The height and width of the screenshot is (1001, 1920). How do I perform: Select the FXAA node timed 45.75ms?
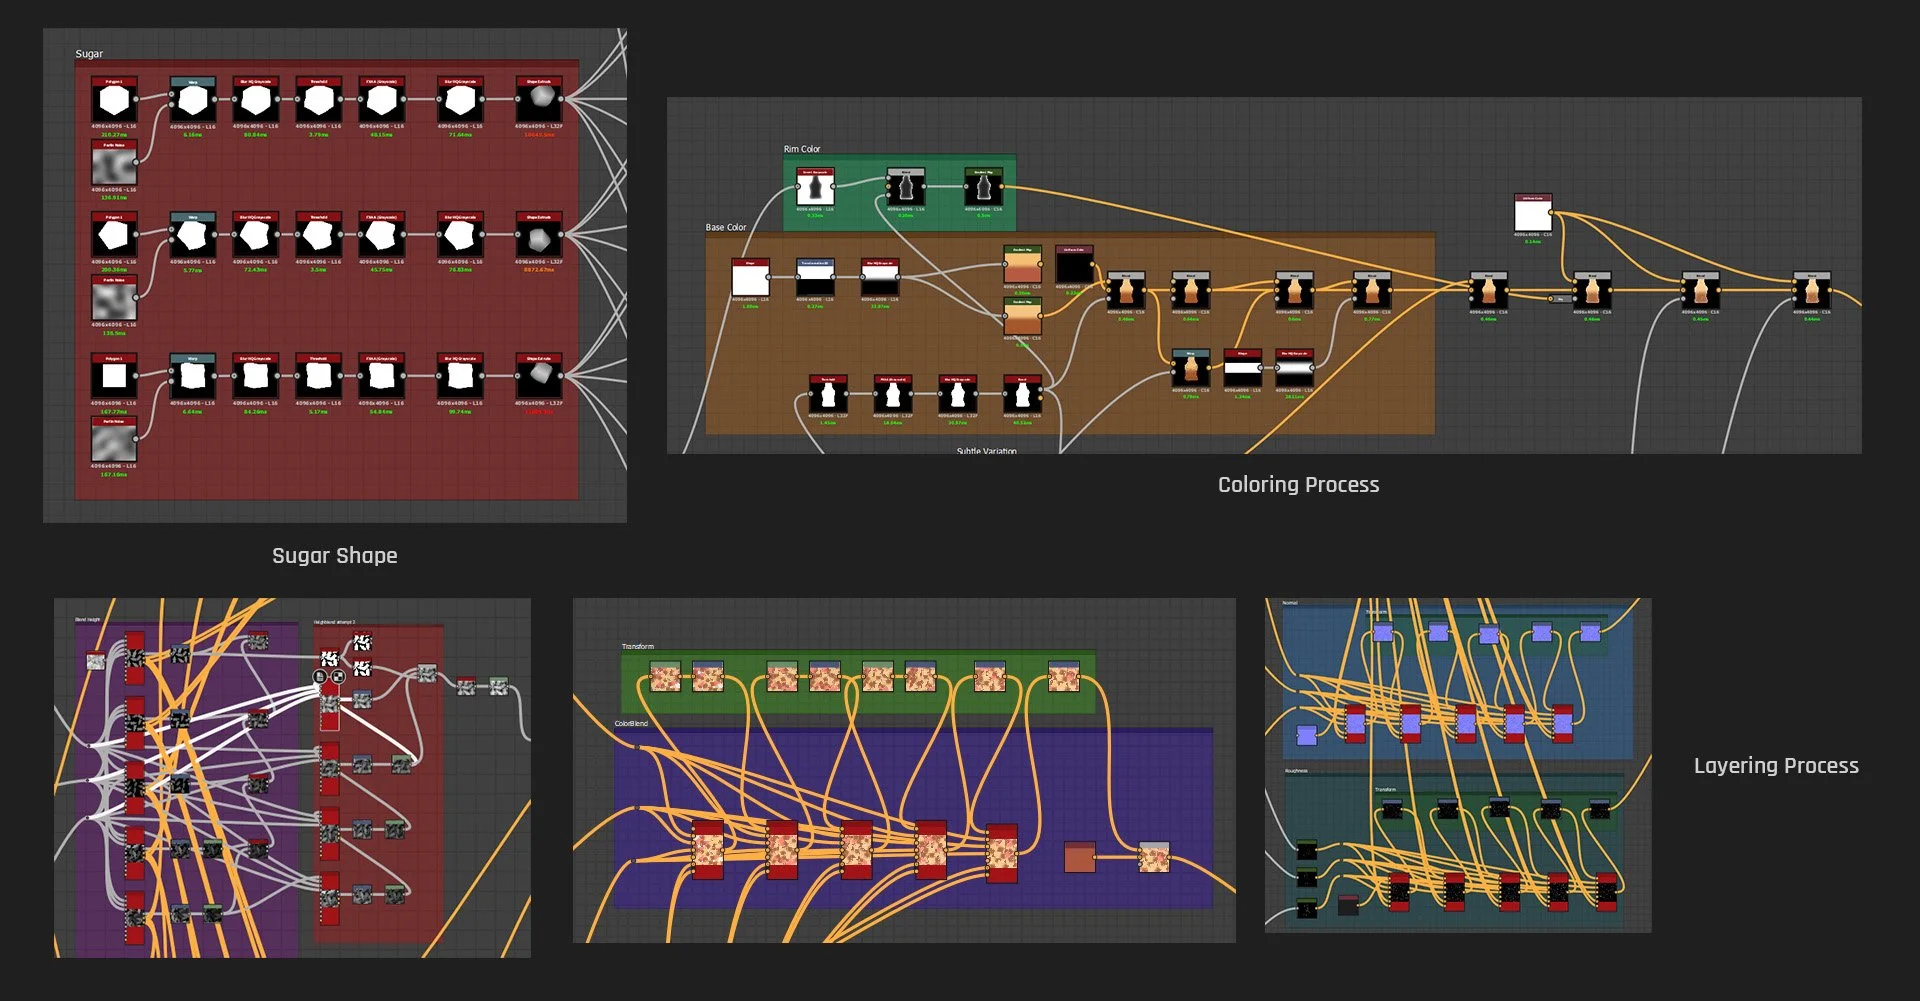[381, 236]
